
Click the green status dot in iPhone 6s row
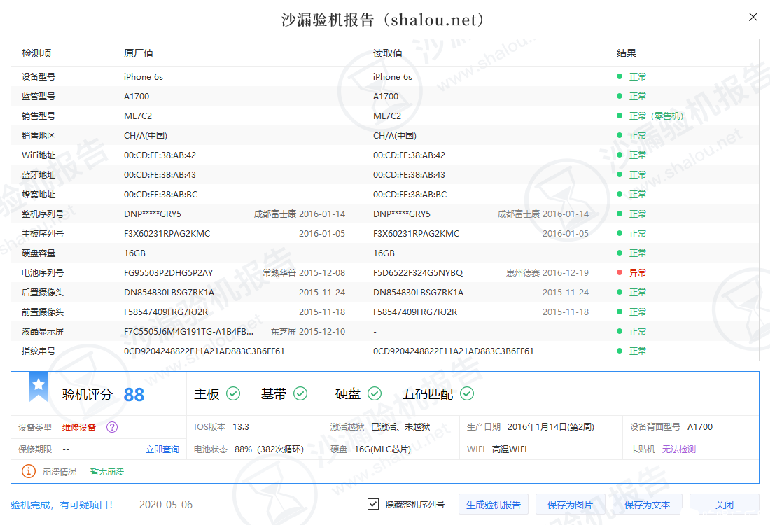[x=619, y=77]
